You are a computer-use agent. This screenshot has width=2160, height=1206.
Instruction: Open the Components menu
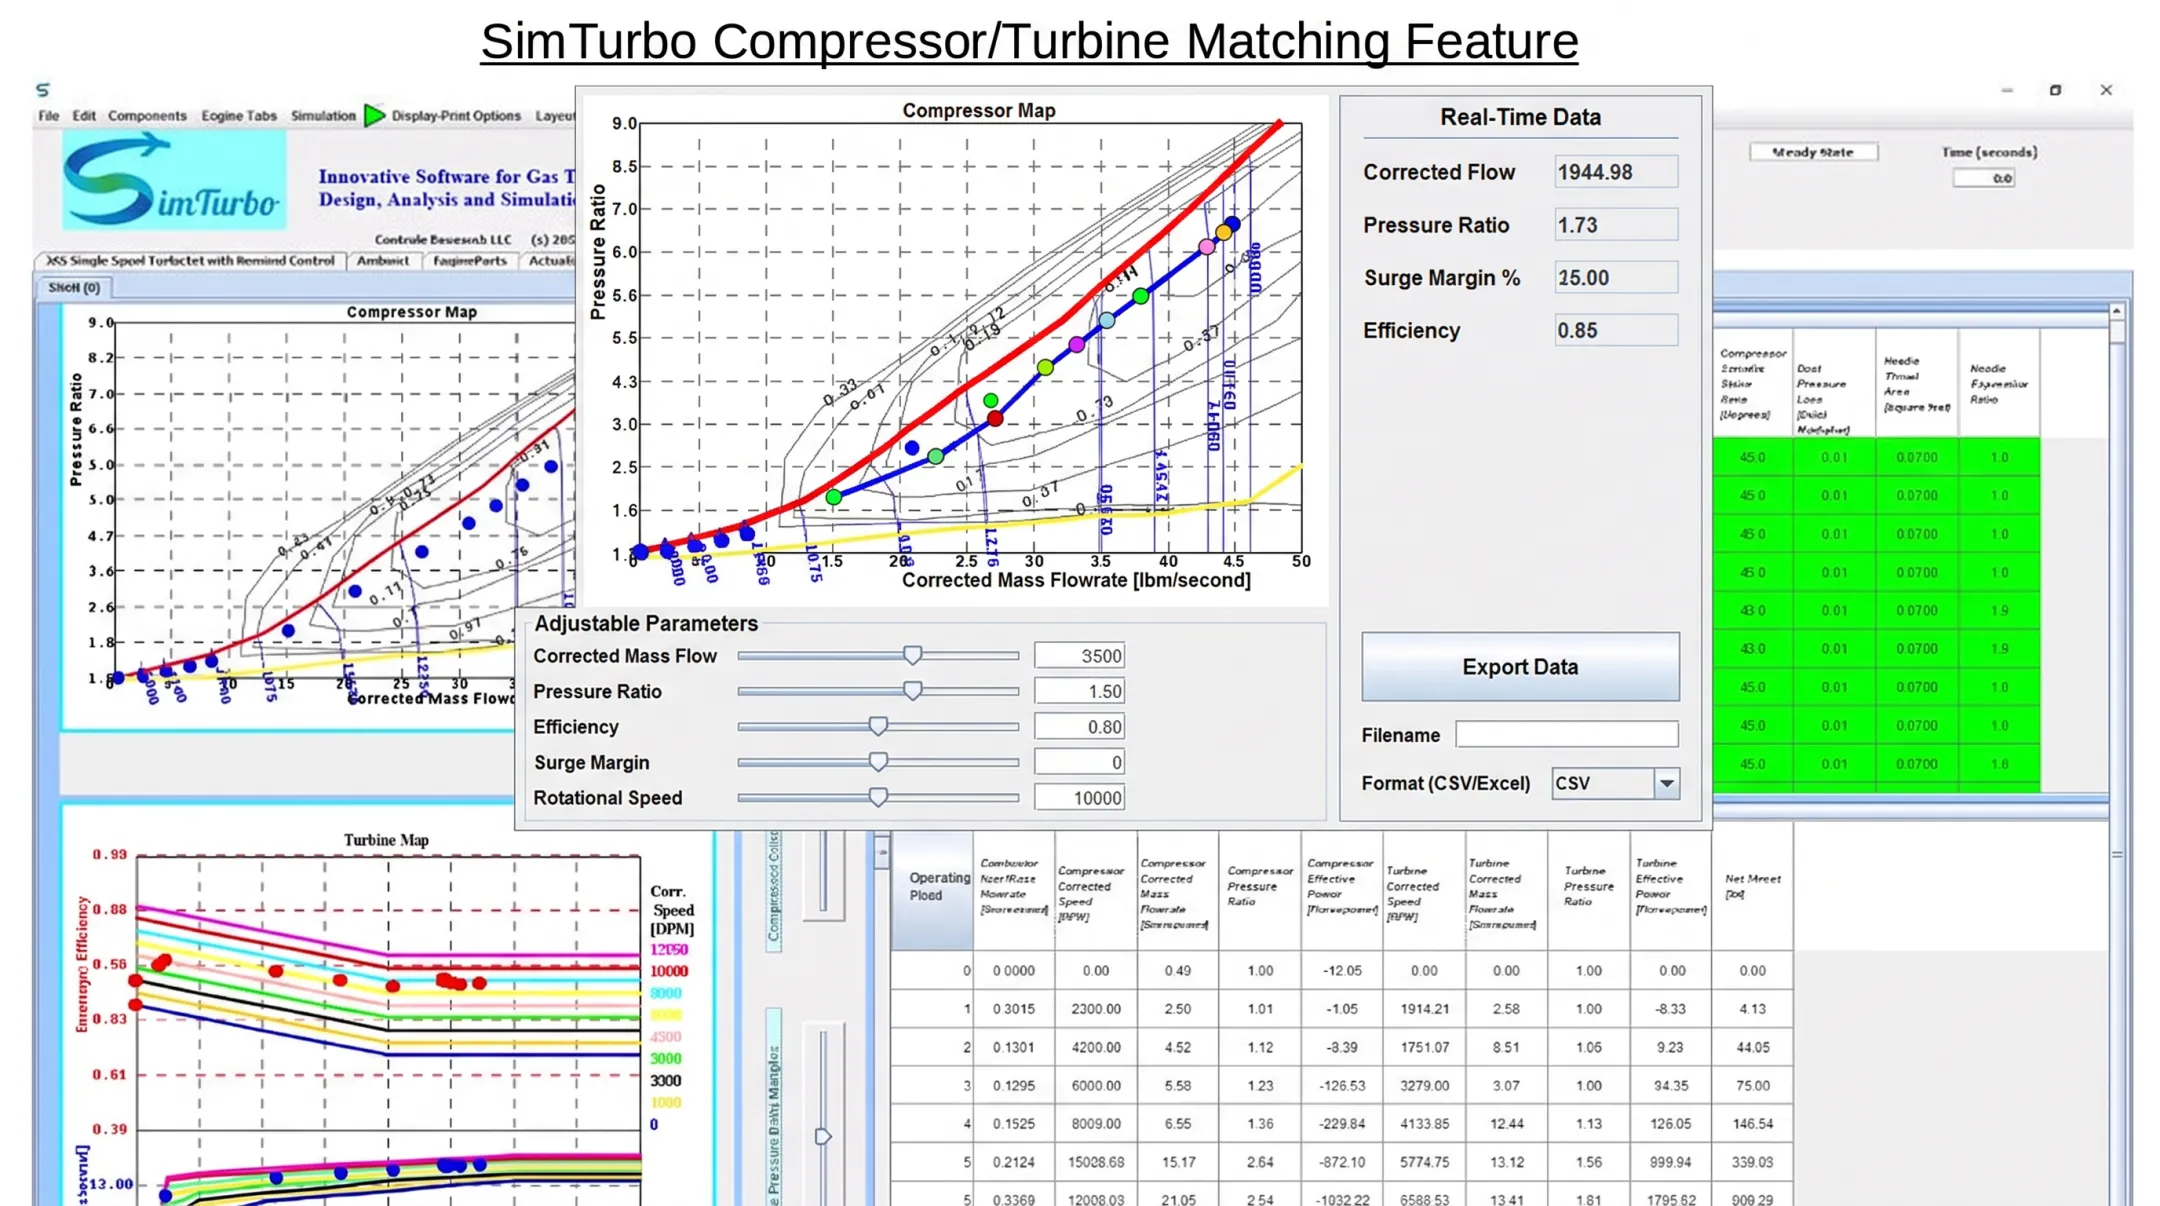pos(147,116)
